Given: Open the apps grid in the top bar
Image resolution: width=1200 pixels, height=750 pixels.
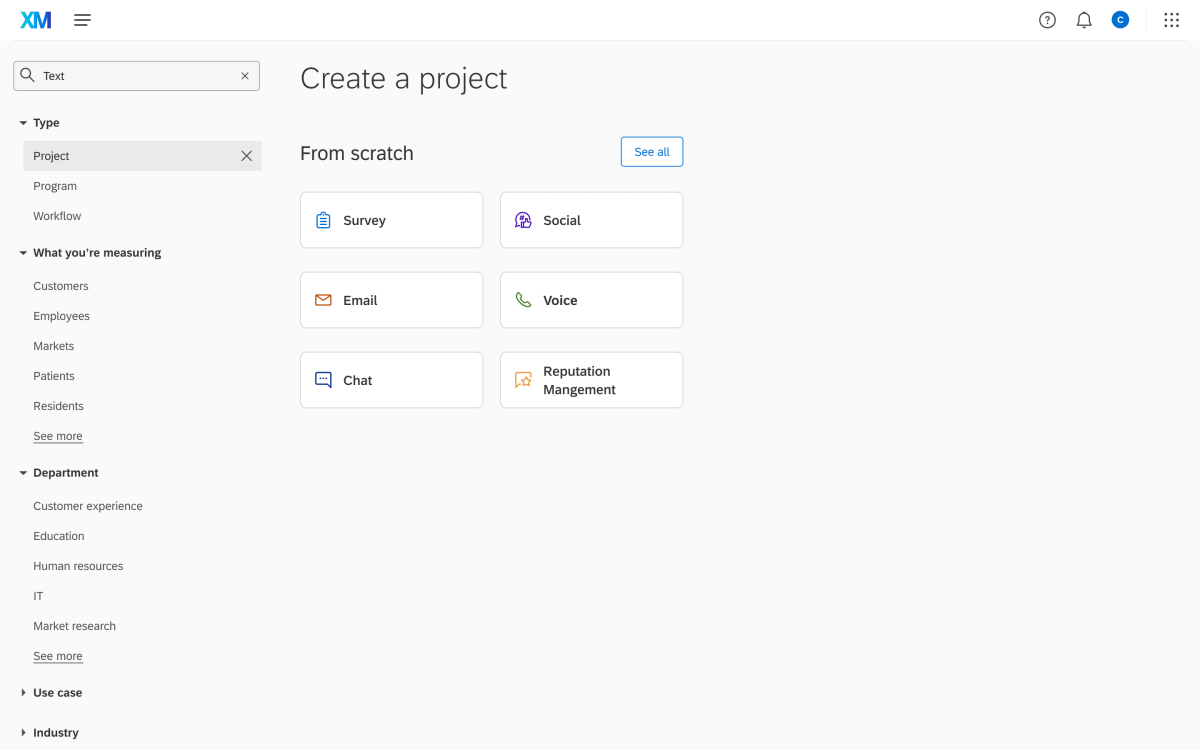Looking at the screenshot, I should tap(1170, 19).
